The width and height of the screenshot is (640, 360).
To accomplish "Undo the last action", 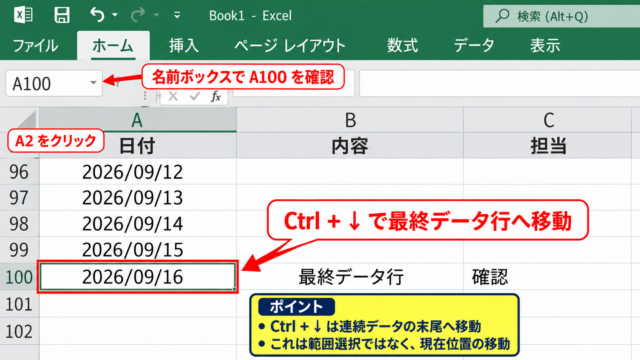I will [x=97, y=15].
